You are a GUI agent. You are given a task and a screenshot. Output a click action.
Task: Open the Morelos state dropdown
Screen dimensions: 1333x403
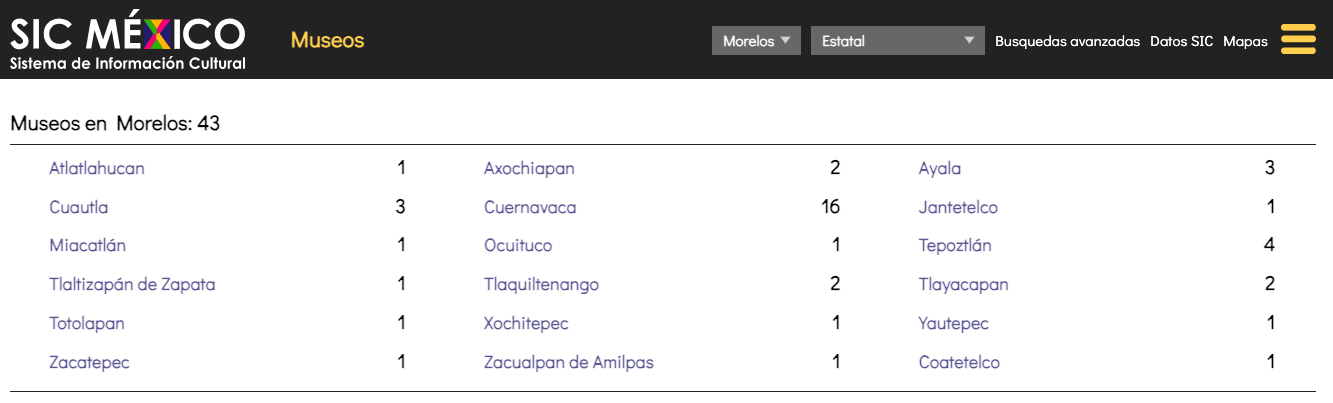tap(756, 41)
